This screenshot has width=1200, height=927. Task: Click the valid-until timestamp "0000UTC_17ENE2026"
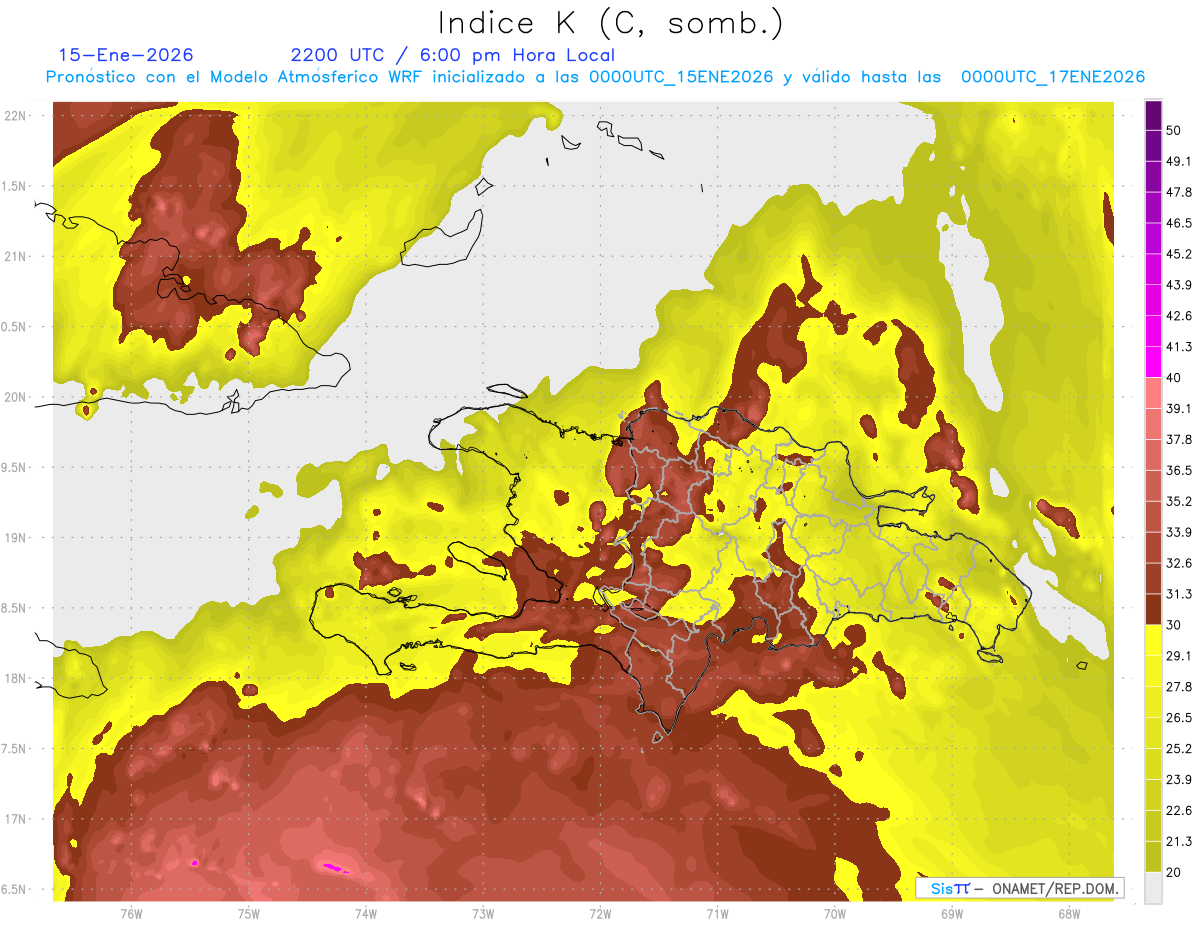(x=1052, y=77)
